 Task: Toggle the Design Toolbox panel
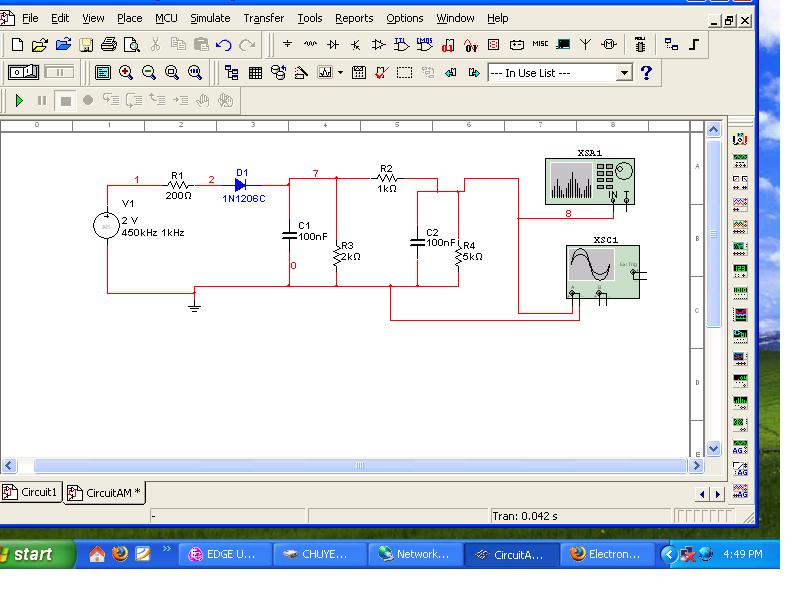click(x=232, y=73)
